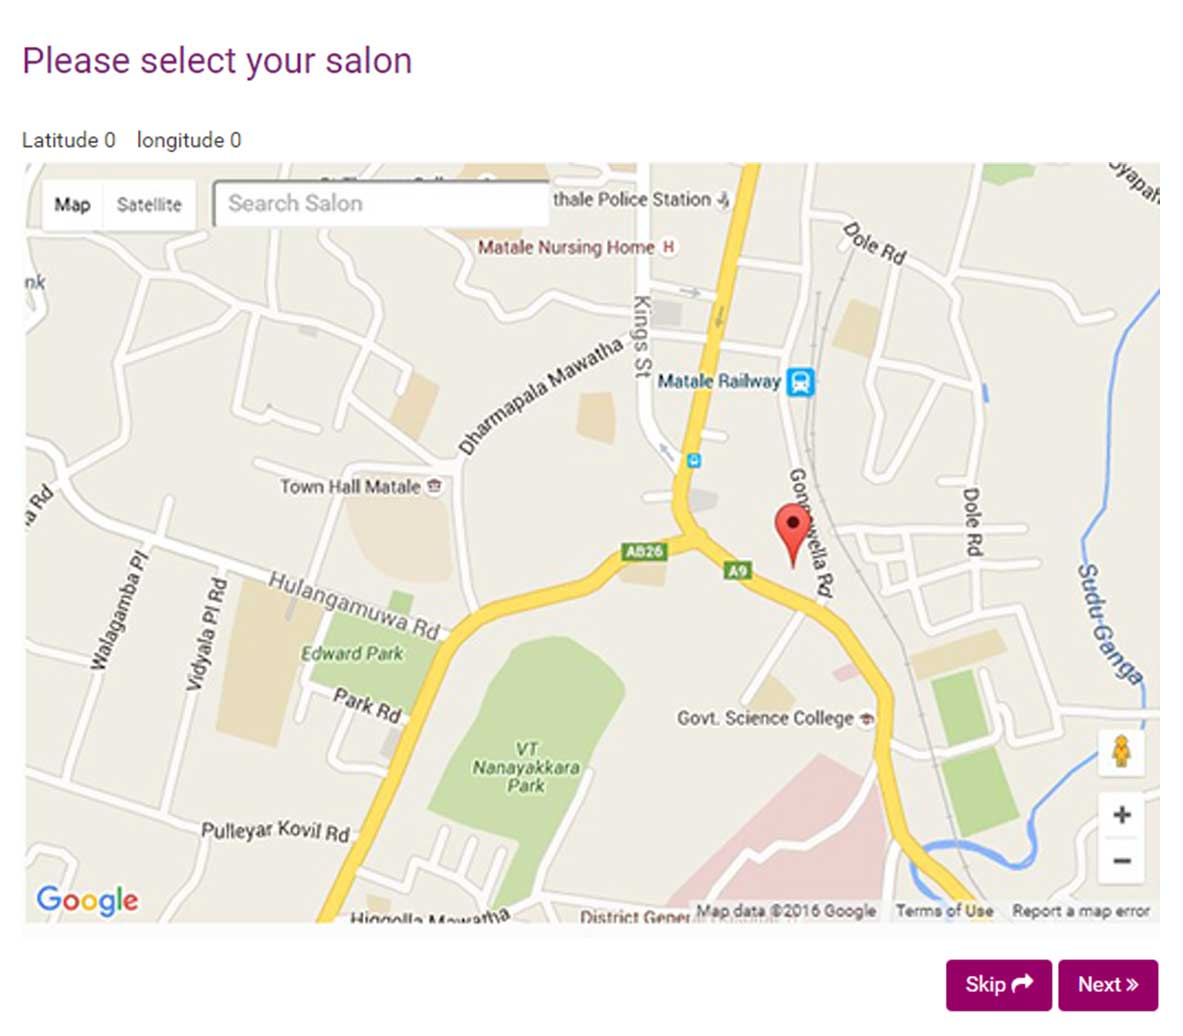Open the Terms of Use link
This screenshot has width=1183, height=1036.
pos(944,911)
